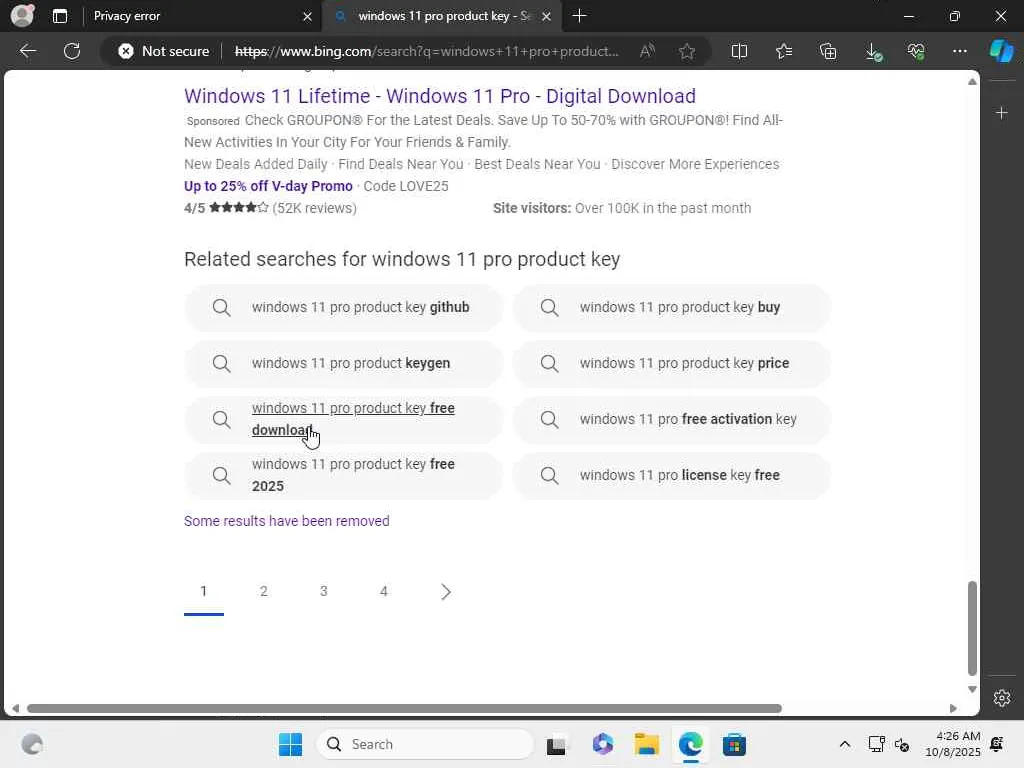Select related search product keygen
This screenshot has height=768, width=1024.
click(344, 364)
